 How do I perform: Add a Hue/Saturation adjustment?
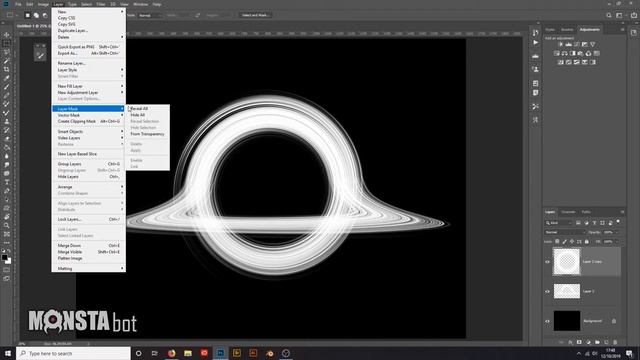point(556,53)
